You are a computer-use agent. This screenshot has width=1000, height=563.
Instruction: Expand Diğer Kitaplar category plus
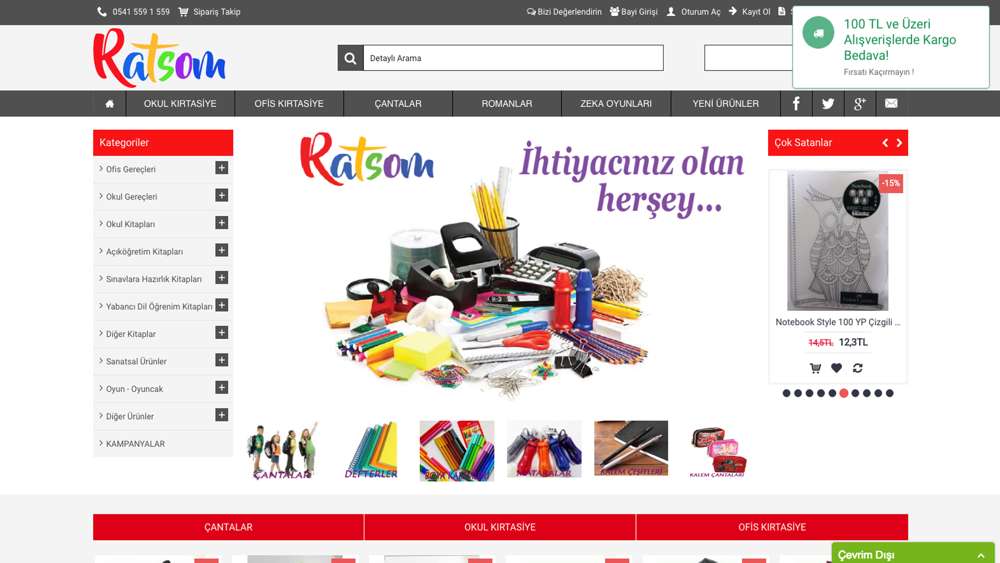click(x=221, y=332)
